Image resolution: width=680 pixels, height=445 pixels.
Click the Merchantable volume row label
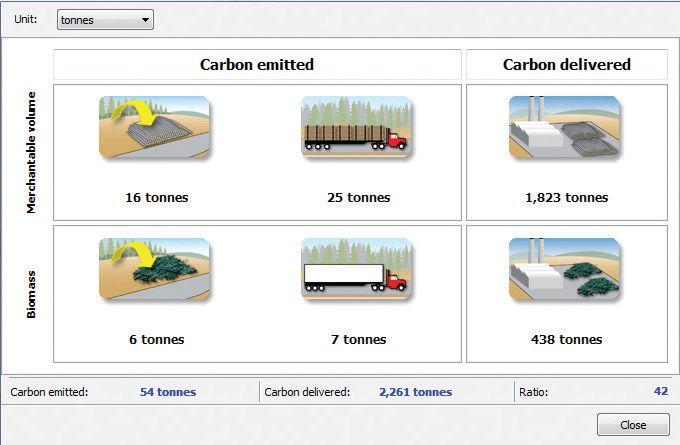[31, 152]
